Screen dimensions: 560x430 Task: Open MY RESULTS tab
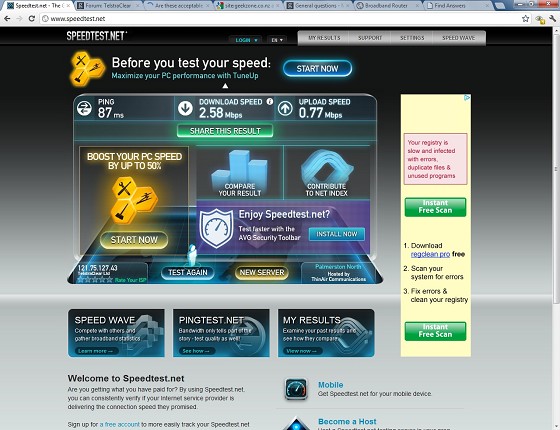[324, 38]
